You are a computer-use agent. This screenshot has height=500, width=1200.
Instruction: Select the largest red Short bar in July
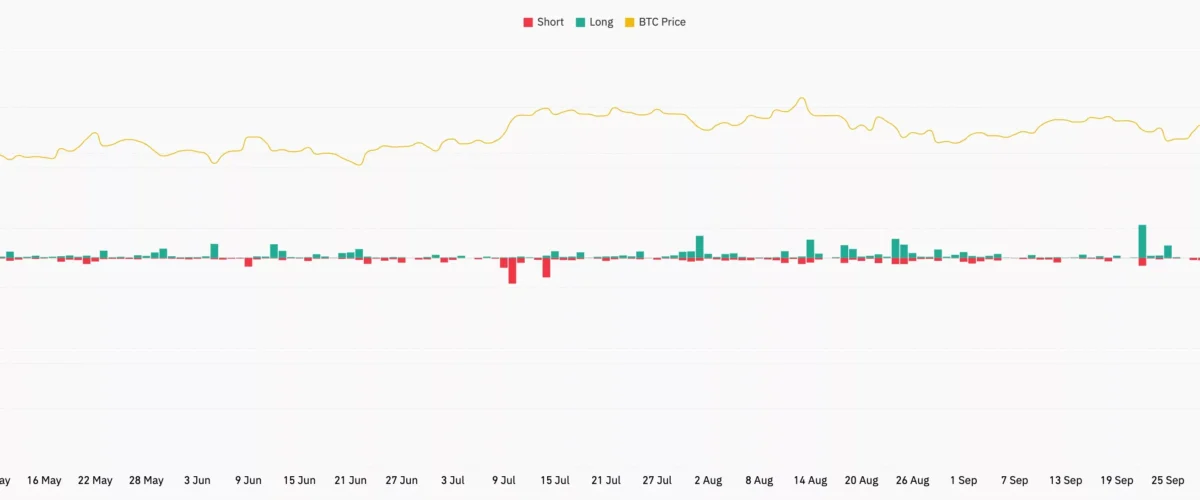[512, 270]
